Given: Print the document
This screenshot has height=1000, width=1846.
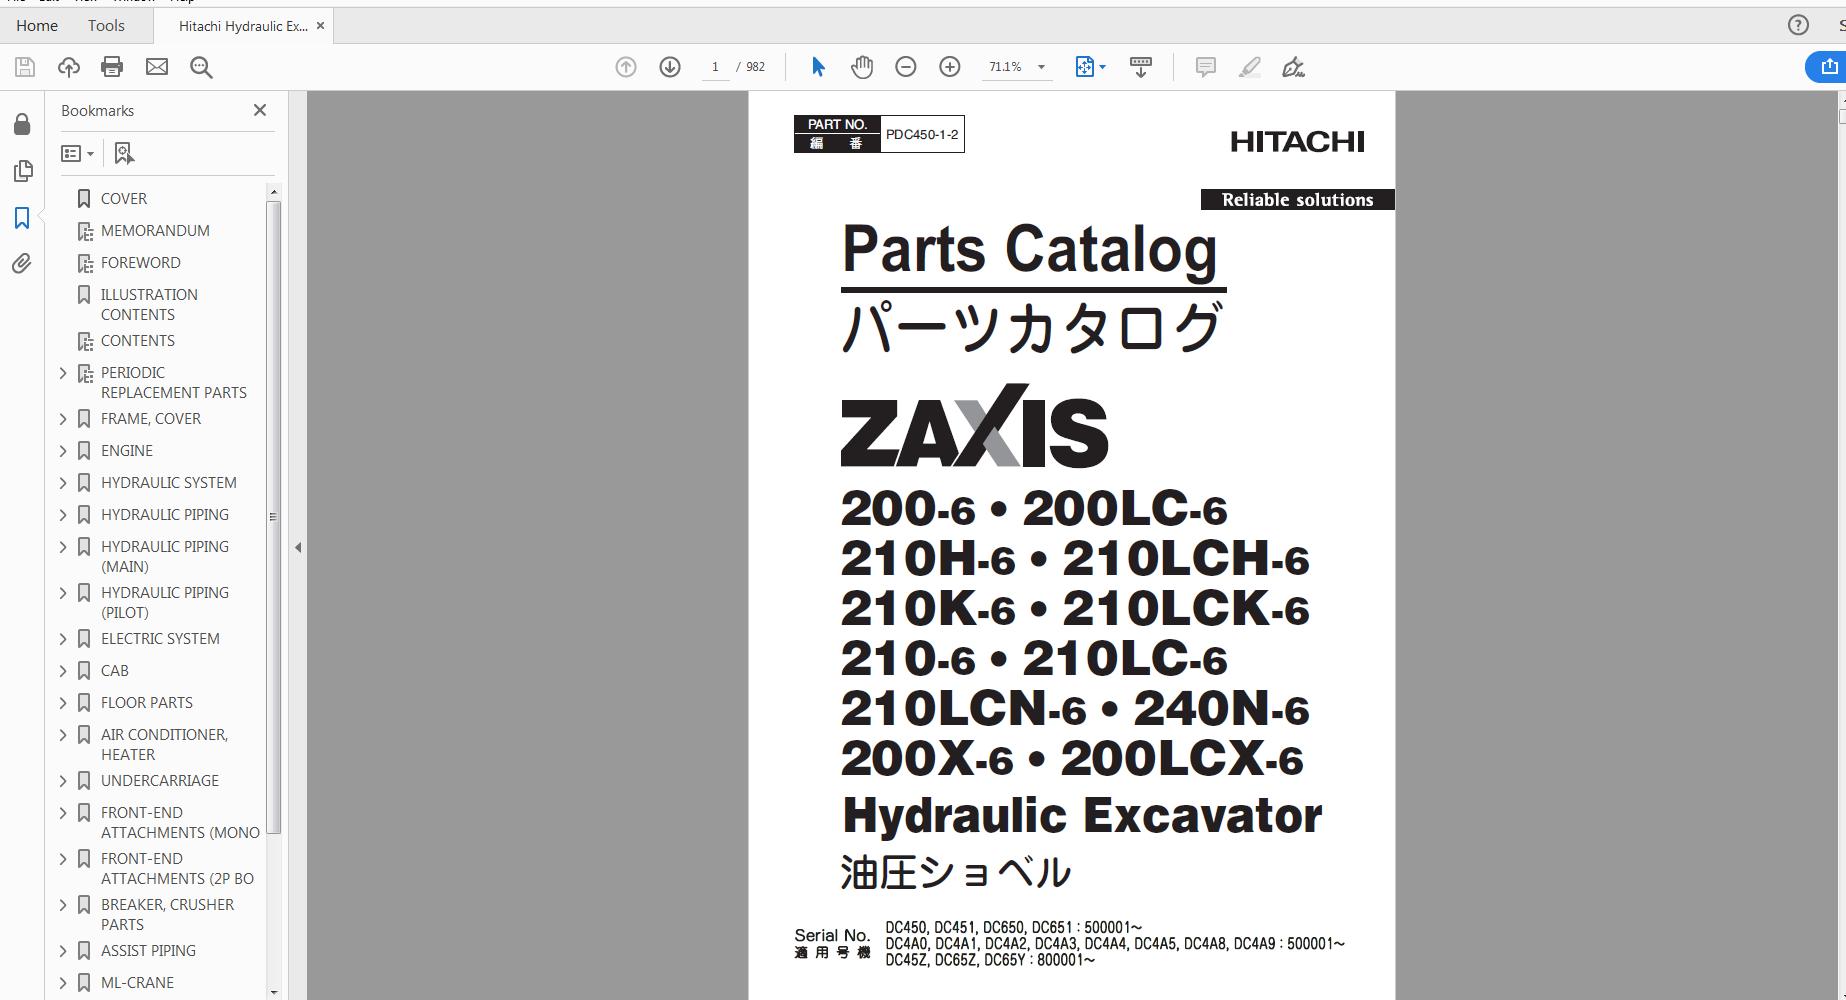Looking at the screenshot, I should pos(112,67).
